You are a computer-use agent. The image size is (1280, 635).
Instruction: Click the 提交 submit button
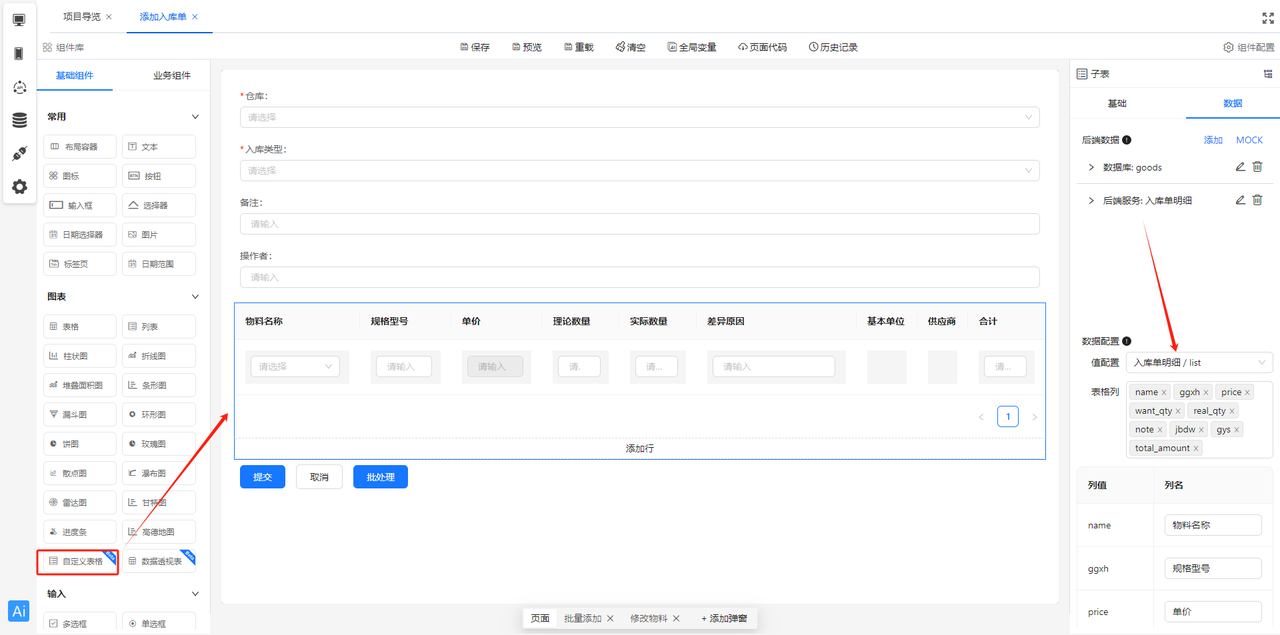pyautogui.click(x=262, y=477)
